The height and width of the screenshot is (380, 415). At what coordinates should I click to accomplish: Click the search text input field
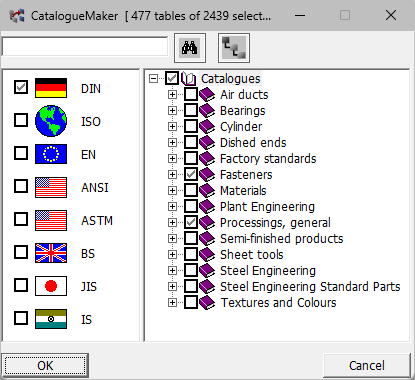point(85,47)
